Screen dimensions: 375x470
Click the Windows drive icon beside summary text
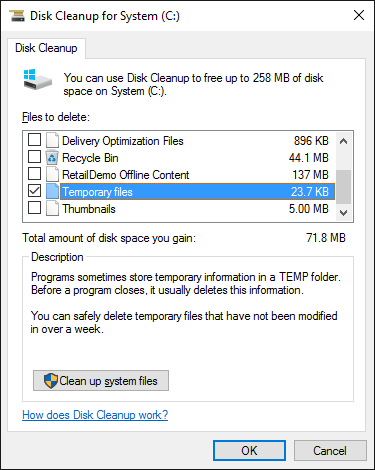point(38,79)
